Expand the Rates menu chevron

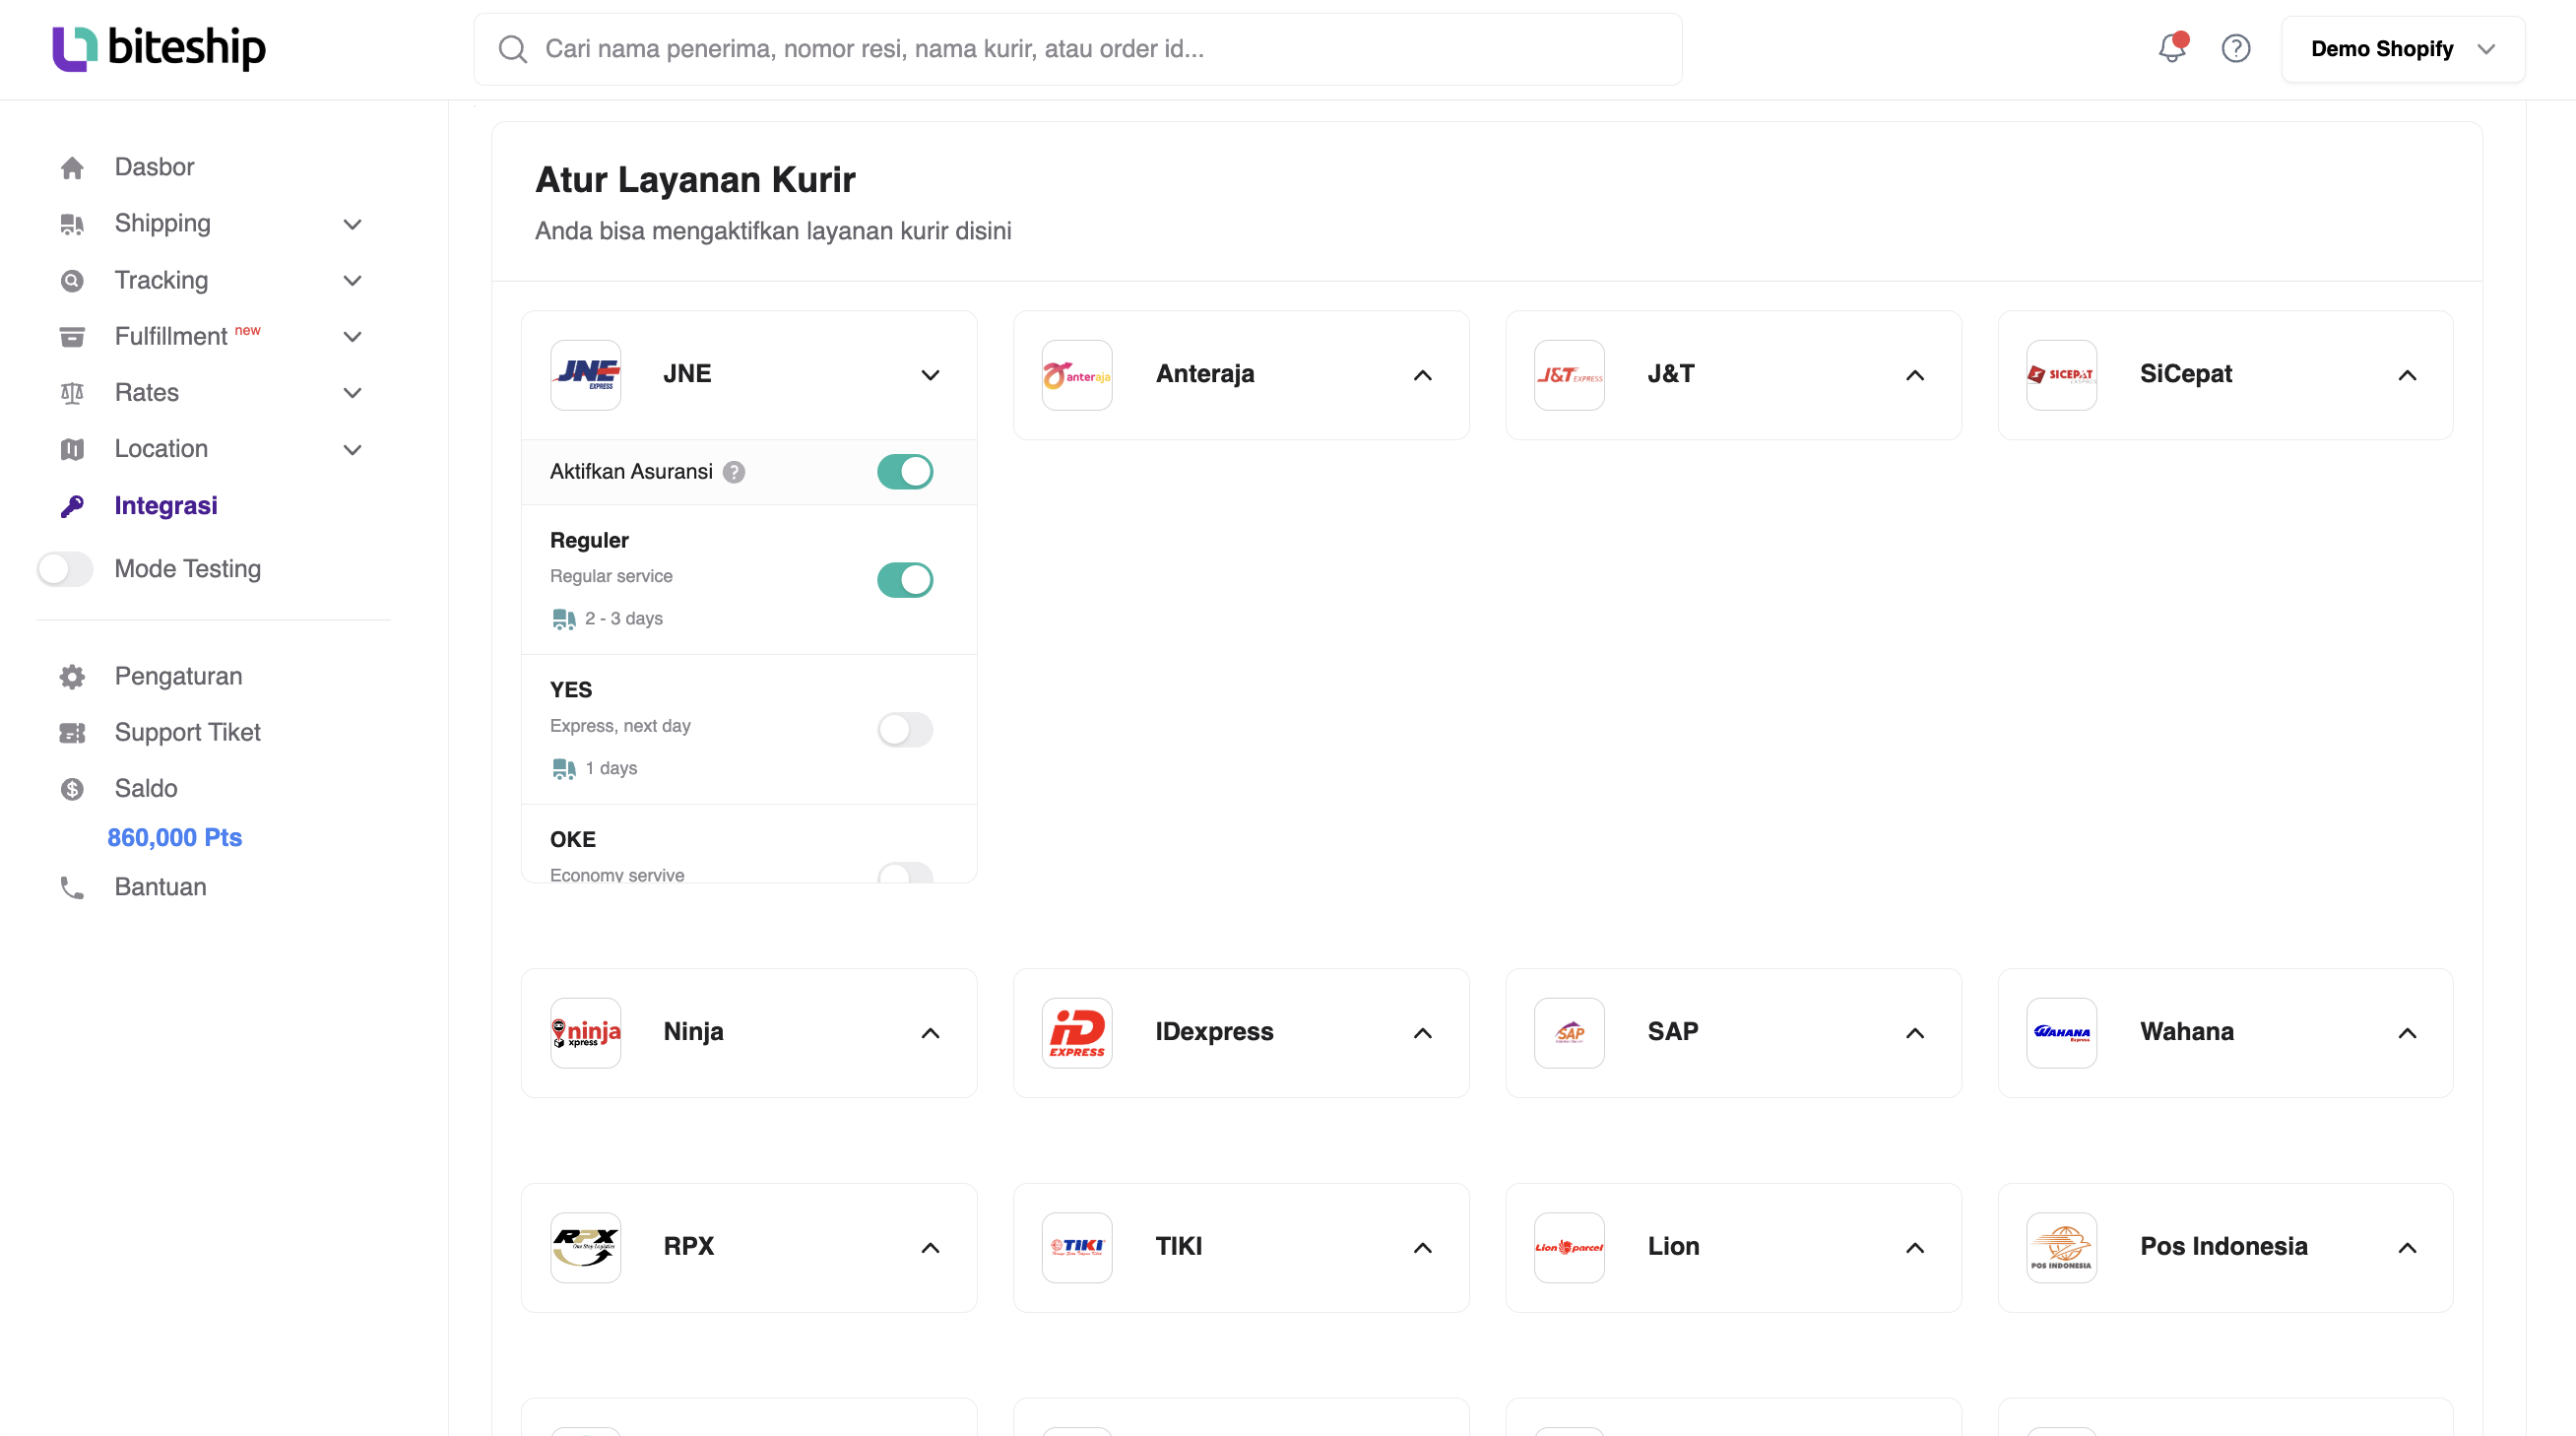click(x=352, y=393)
